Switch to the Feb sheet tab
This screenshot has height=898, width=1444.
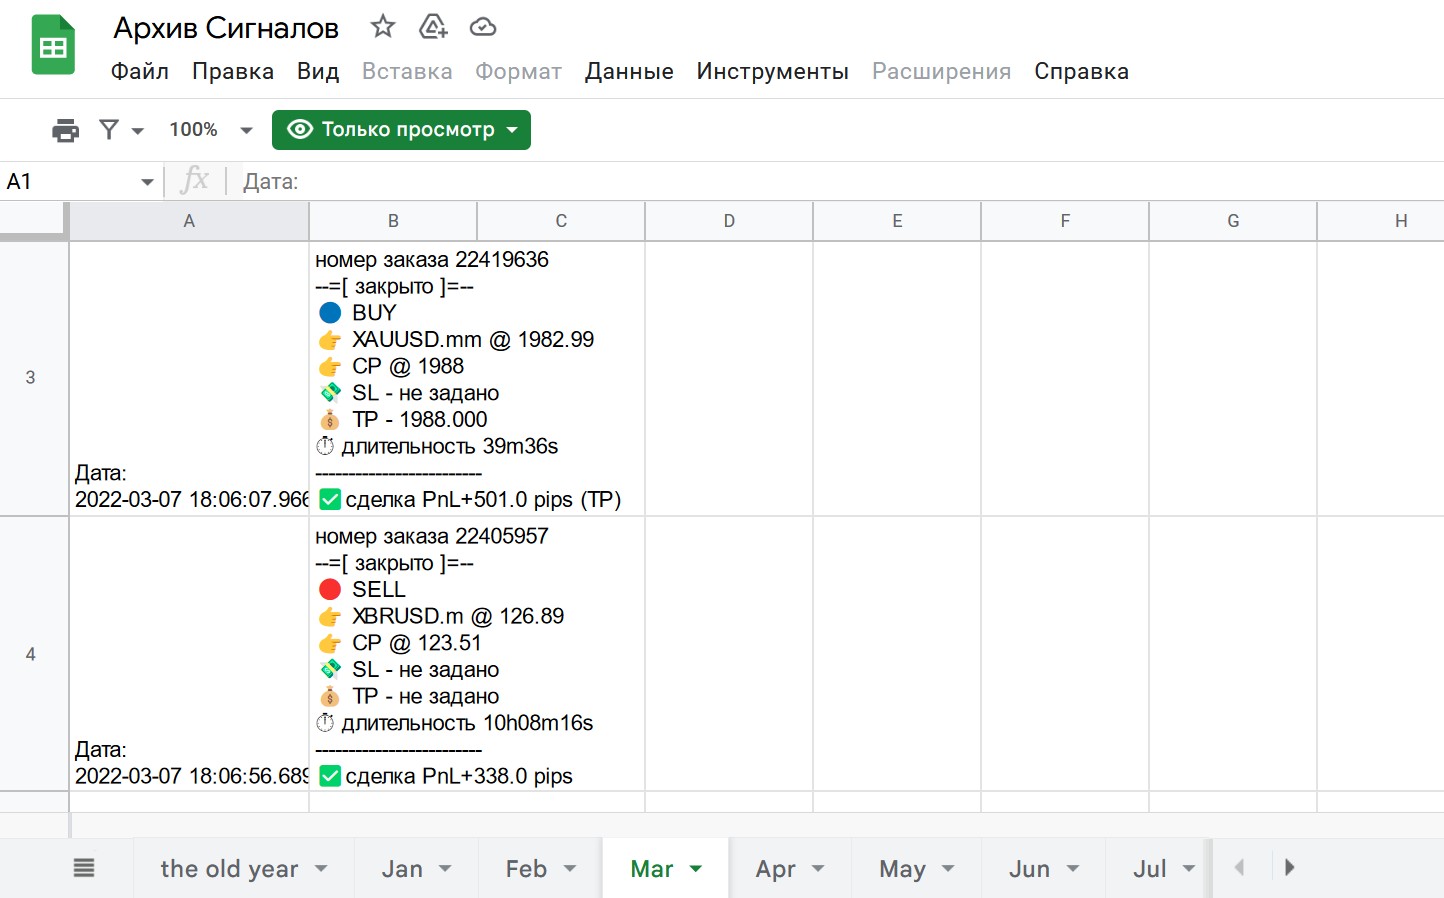(x=526, y=869)
